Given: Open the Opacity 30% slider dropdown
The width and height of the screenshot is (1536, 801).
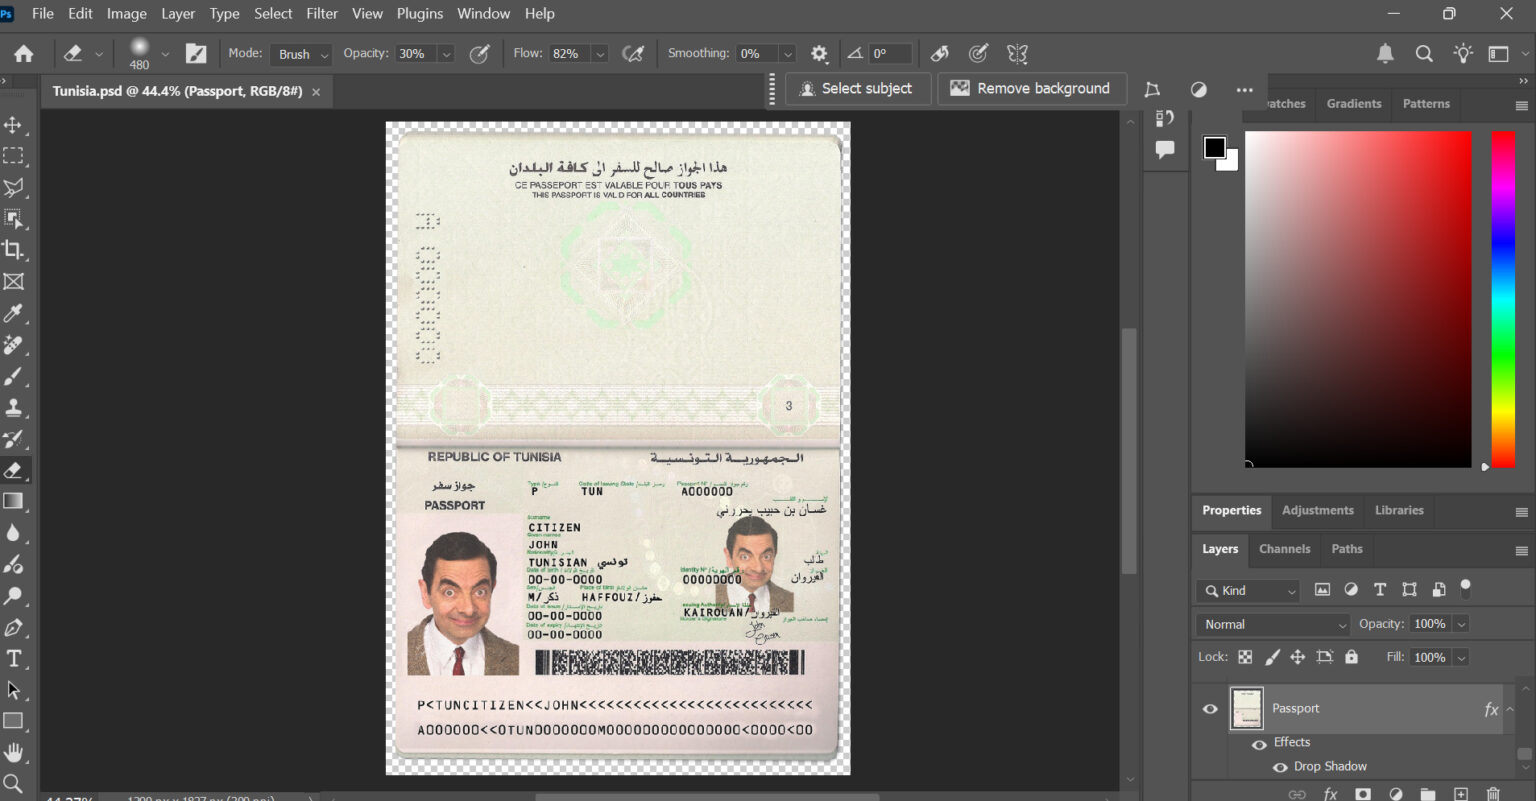Looking at the screenshot, I should (447, 54).
